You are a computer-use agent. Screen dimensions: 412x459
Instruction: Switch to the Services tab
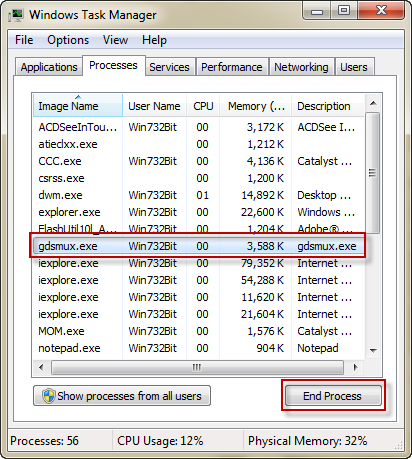pos(169,67)
